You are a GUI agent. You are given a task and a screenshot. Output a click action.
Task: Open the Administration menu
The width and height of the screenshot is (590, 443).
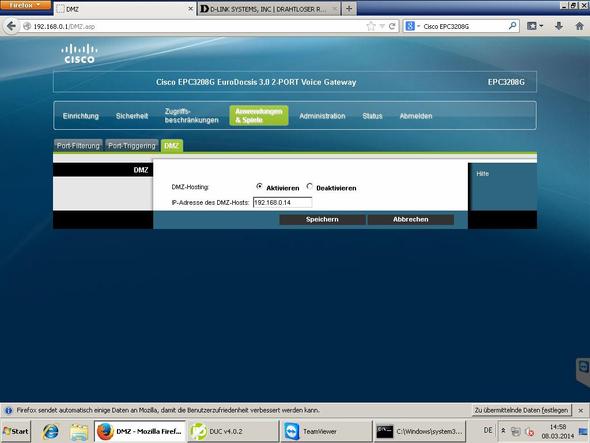click(322, 116)
